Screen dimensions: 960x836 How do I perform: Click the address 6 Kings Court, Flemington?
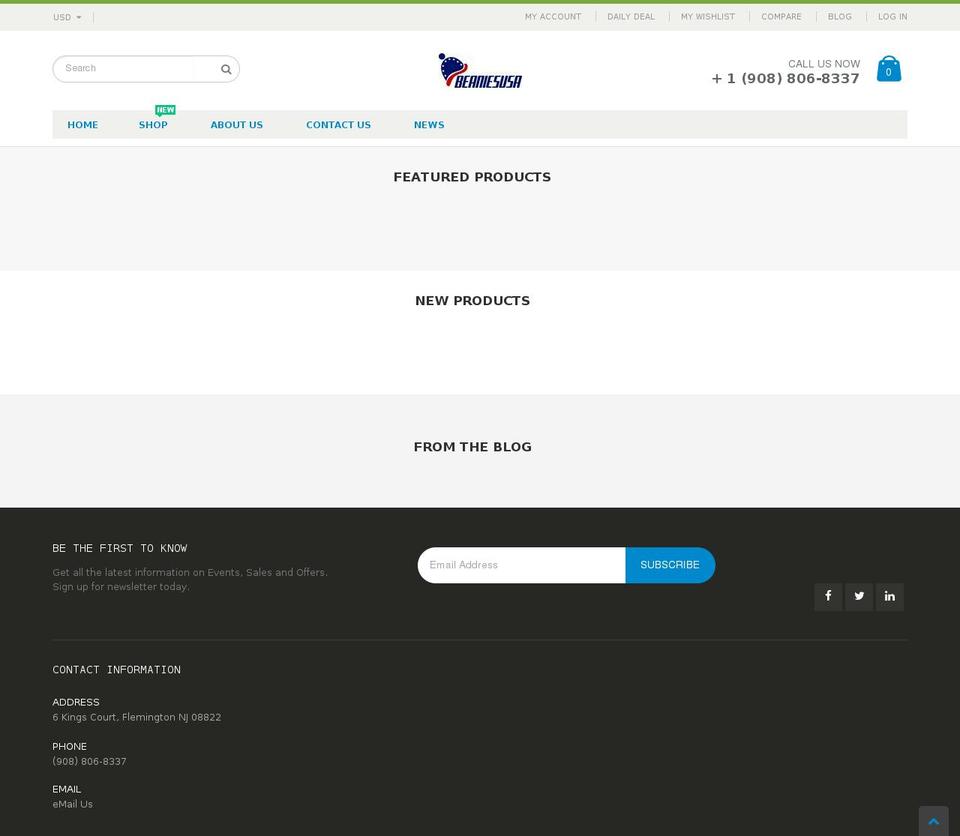click(137, 717)
